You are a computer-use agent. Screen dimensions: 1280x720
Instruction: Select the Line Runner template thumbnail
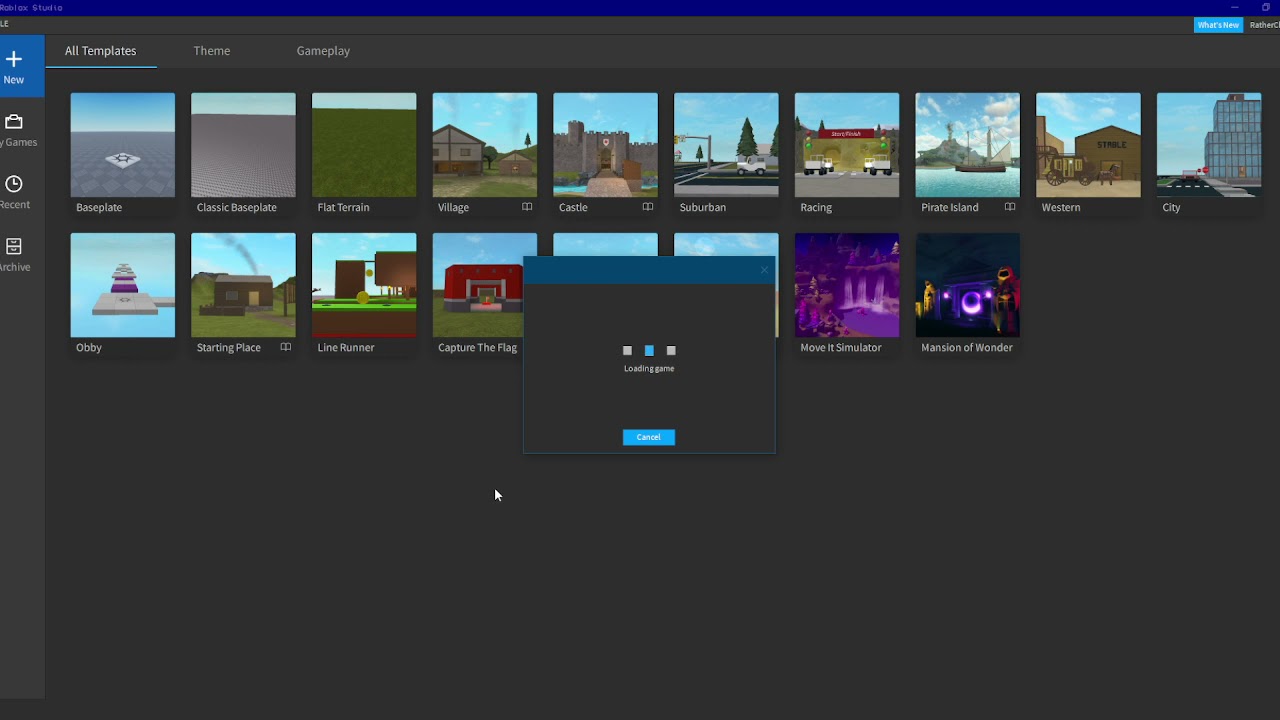(x=364, y=285)
